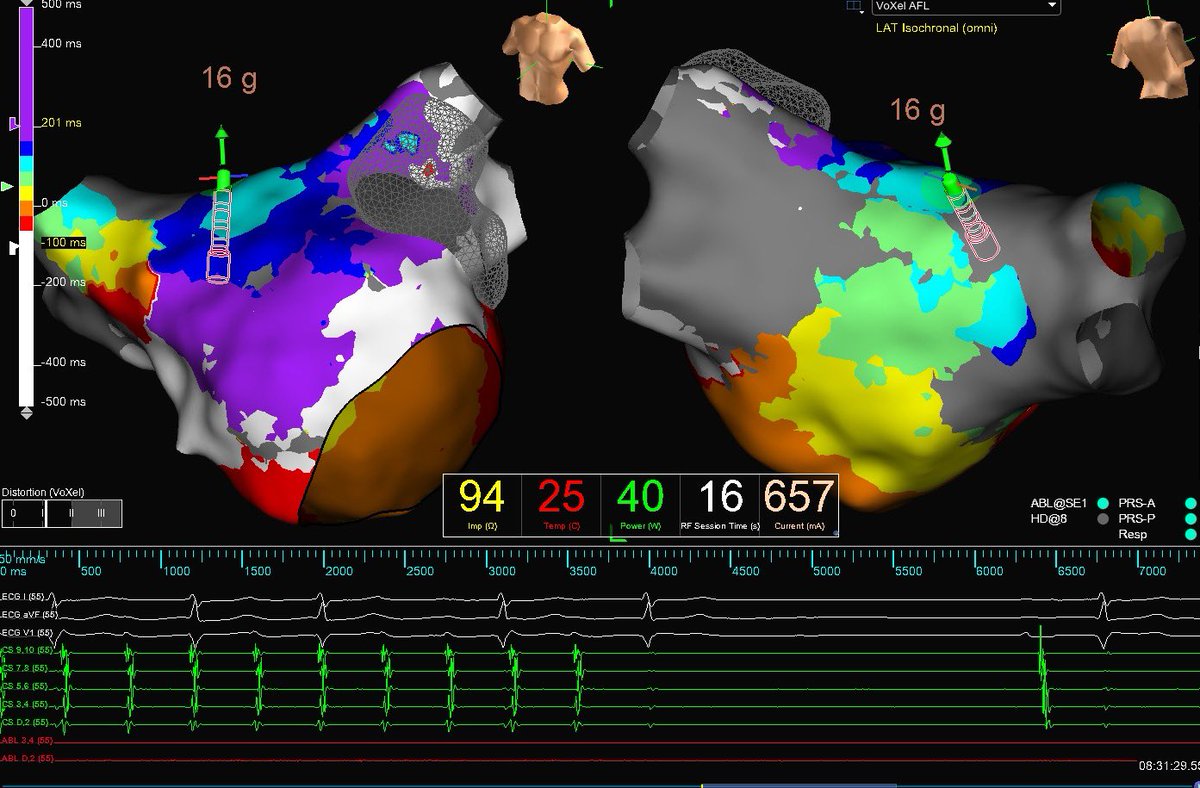Click the back-facing torso orientation icon

click(1151, 56)
